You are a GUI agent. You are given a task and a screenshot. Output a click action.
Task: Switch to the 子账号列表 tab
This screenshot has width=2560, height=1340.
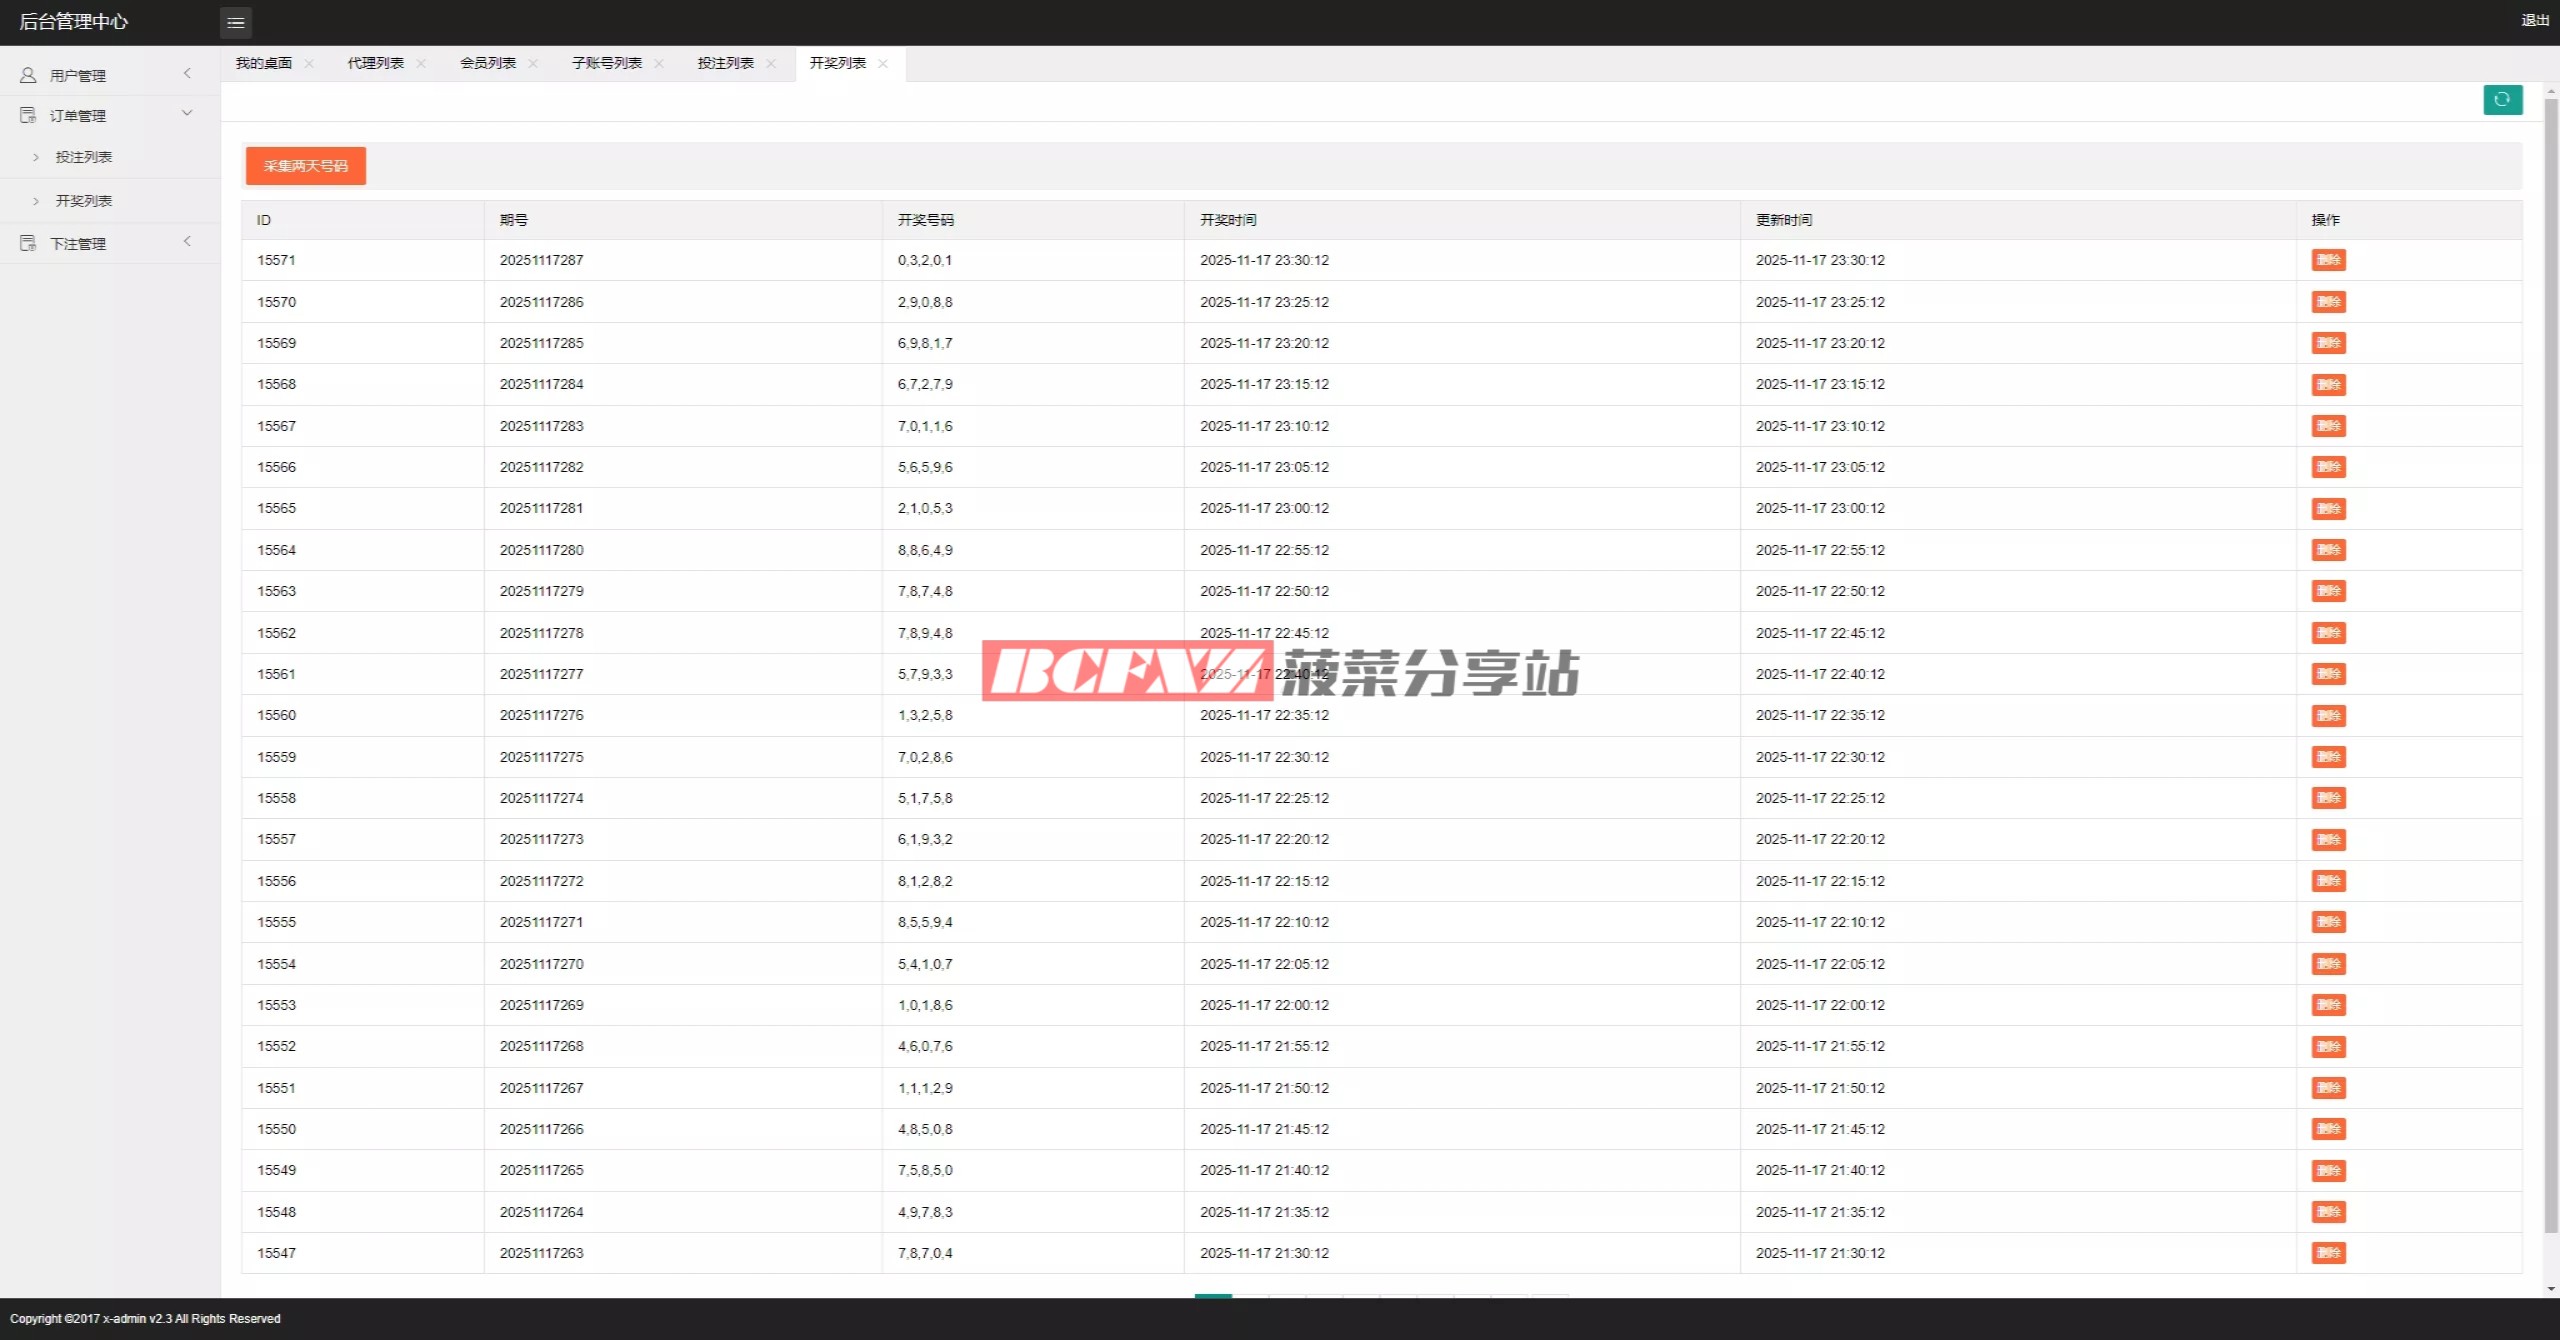(x=607, y=63)
